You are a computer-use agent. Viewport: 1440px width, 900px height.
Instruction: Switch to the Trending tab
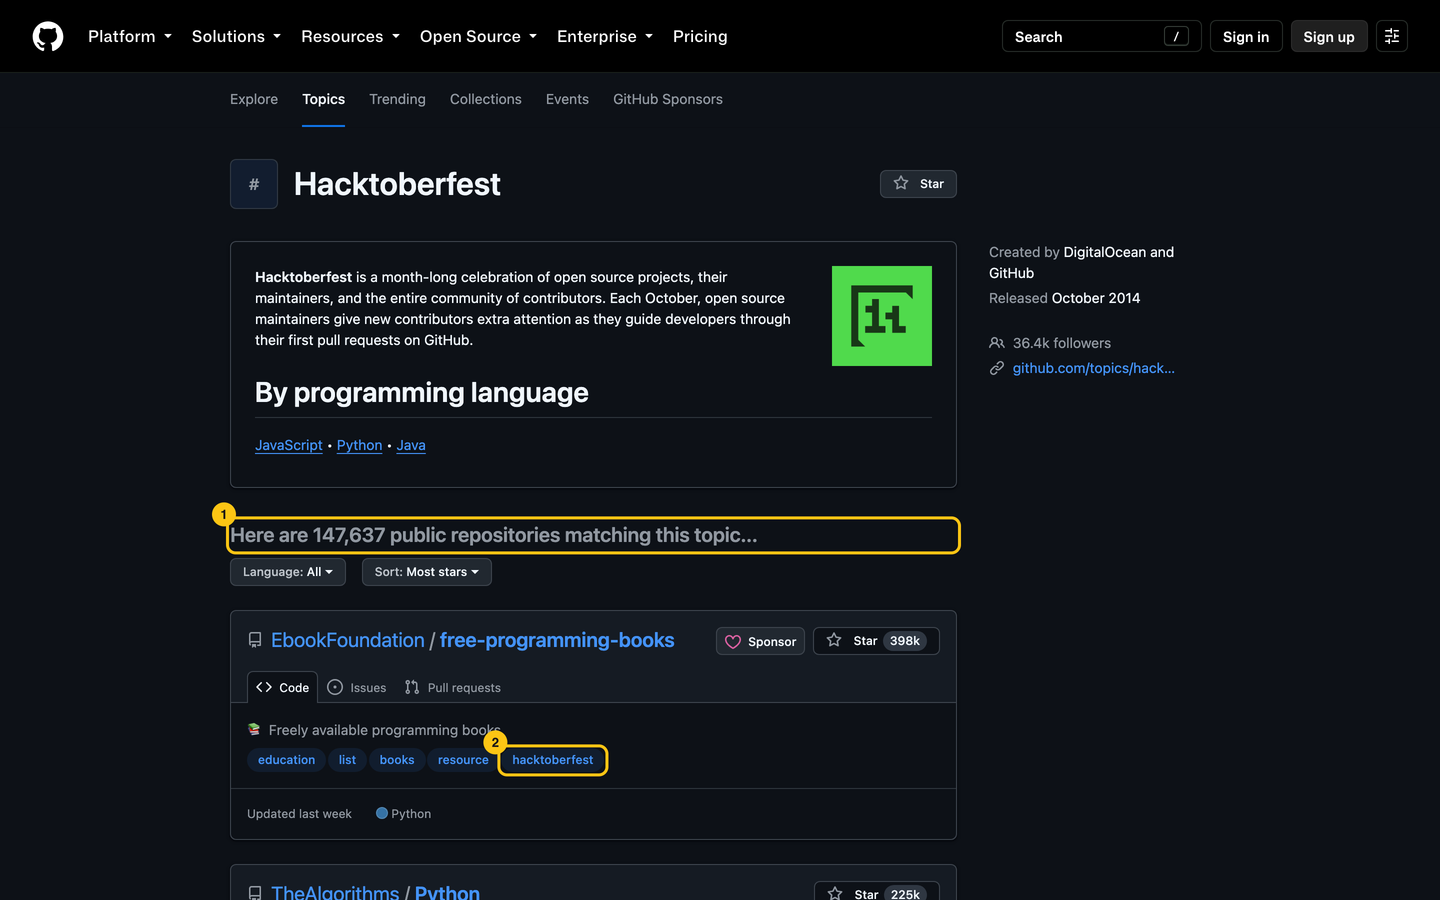point(397,99)
